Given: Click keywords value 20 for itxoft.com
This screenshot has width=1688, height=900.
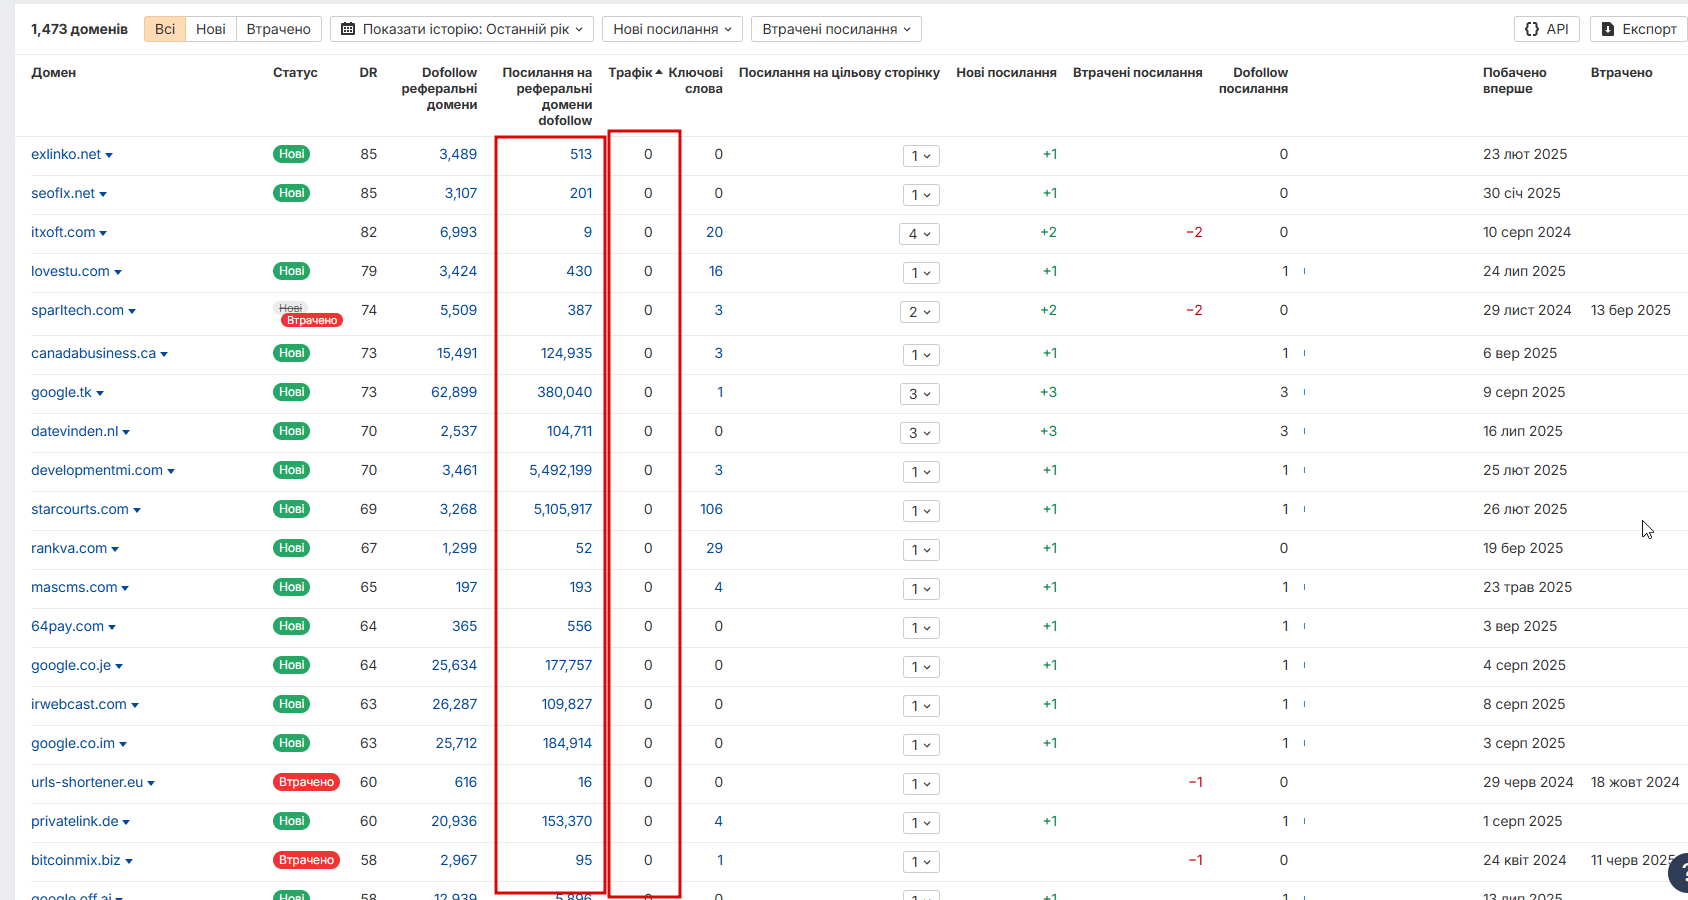Looking at the screenshot, I should coord(714,232).
